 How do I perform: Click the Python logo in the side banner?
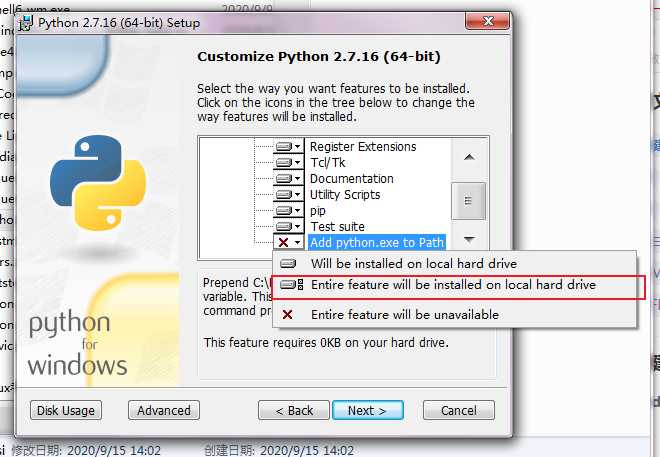coord(98,183)
